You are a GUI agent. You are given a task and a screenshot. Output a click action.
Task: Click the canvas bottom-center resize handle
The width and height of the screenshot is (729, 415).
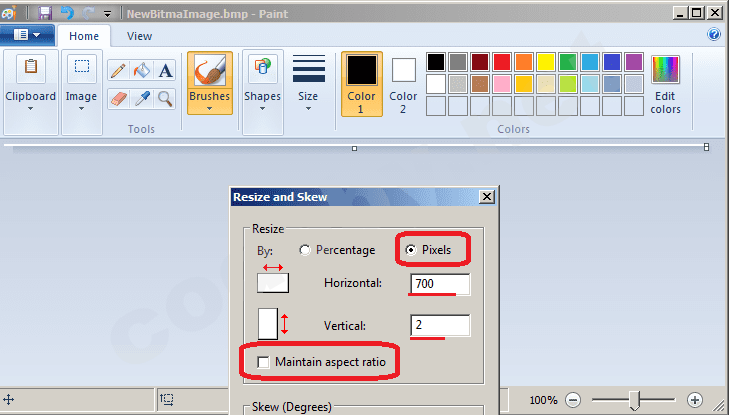coord(355,149)
